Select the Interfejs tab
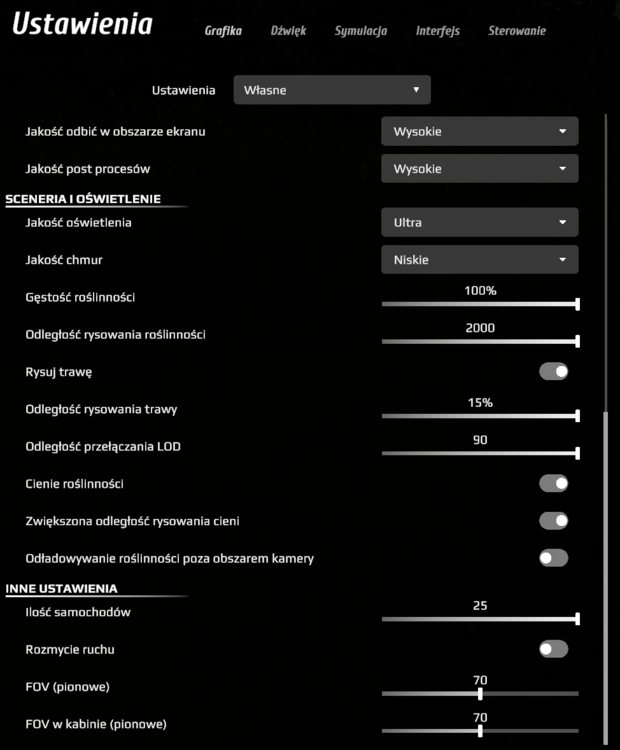Screen dimensions: 620x750 [438, 31]
